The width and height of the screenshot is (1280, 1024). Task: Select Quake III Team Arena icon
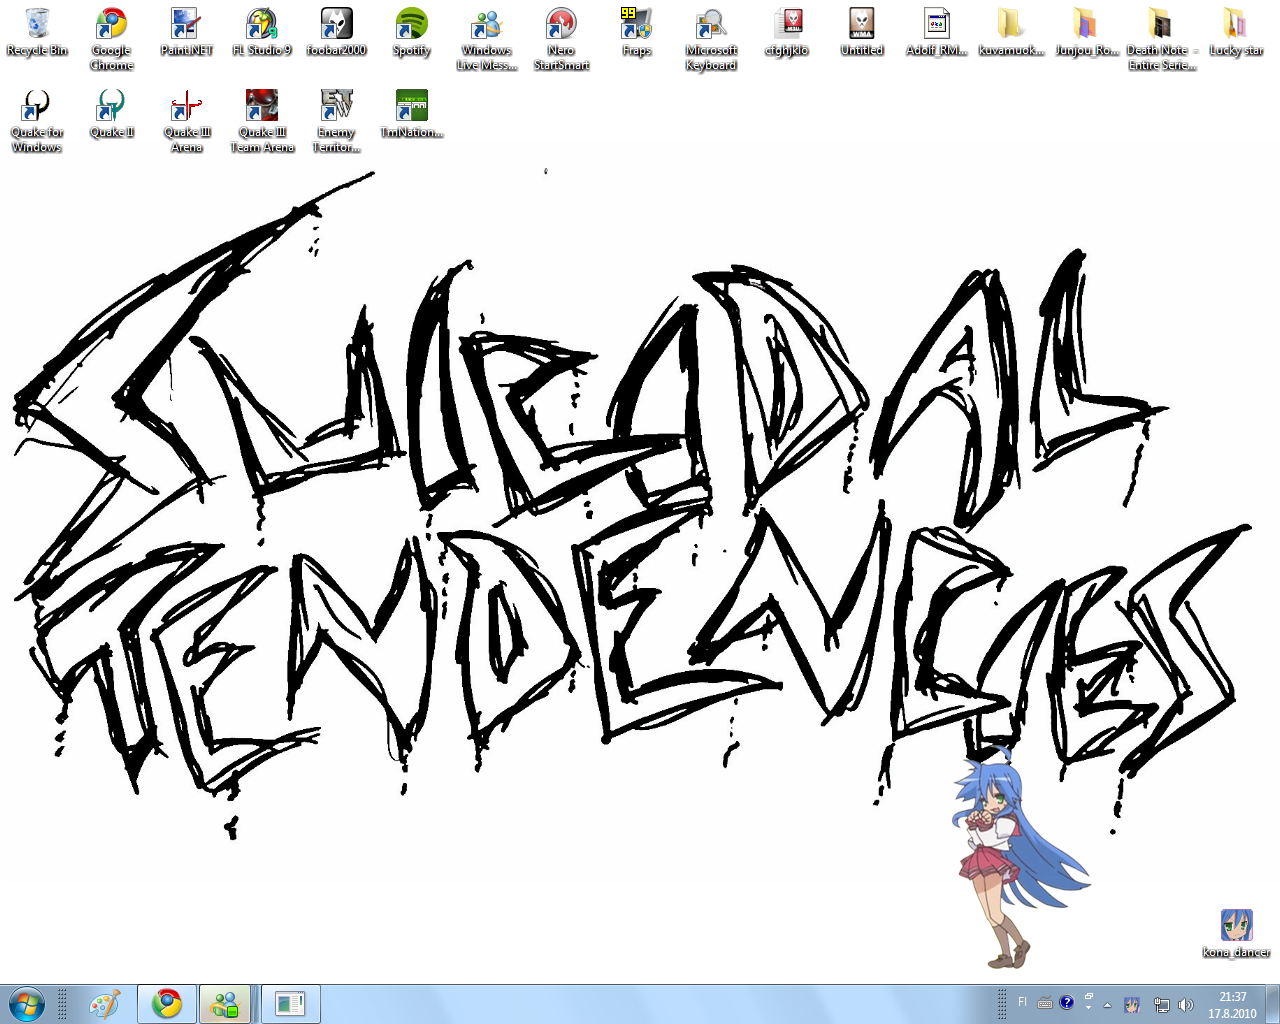coord(262,114)
